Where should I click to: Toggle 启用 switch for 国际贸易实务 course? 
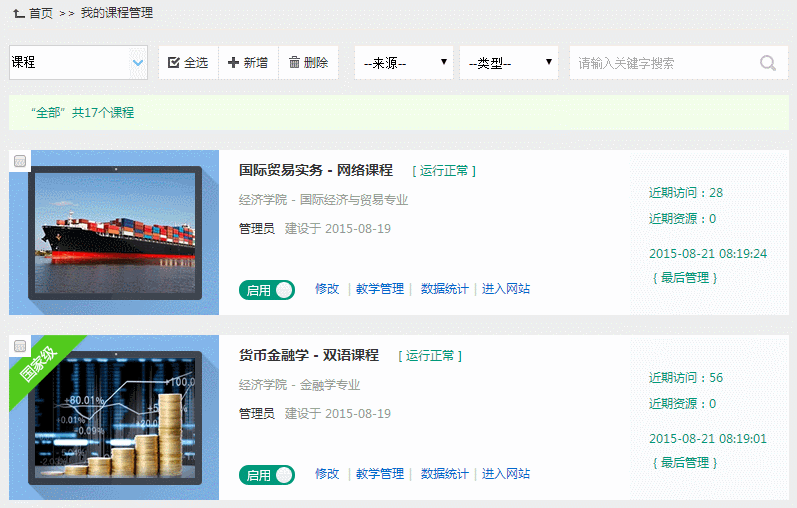click(x=267, y=290)
